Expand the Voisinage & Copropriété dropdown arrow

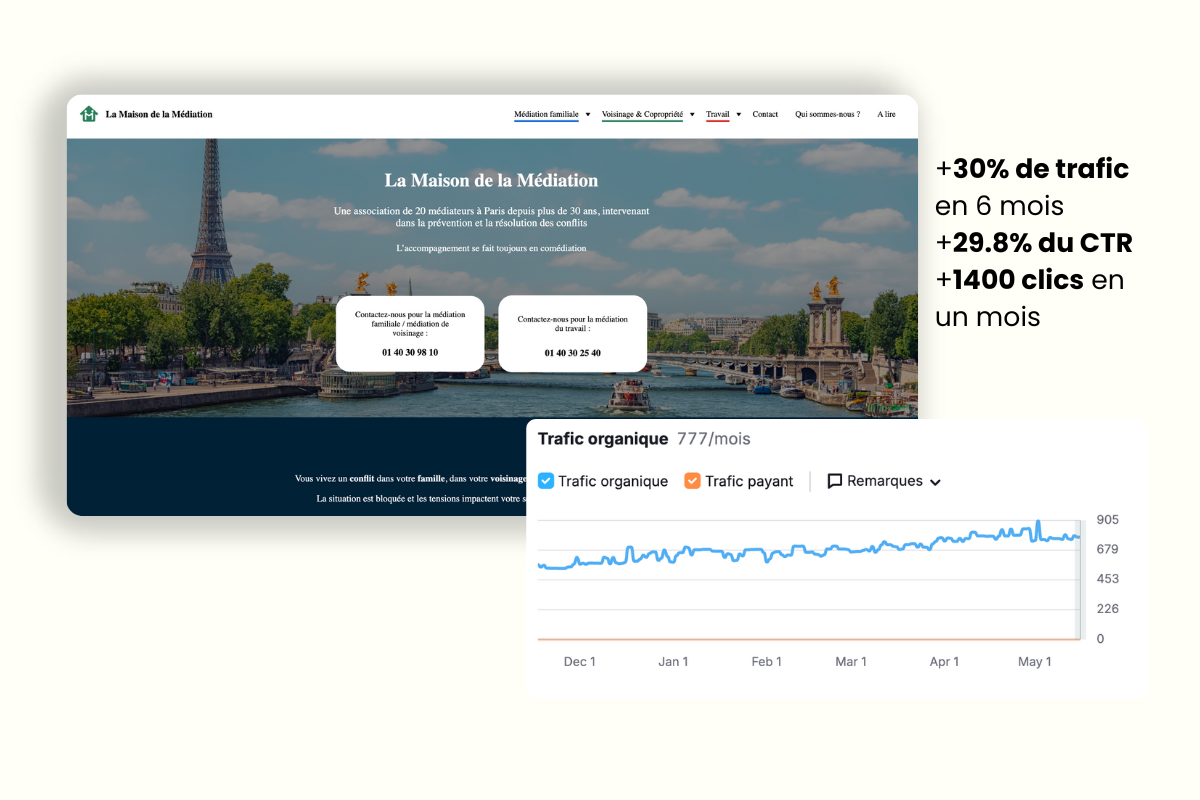[692, 115]
